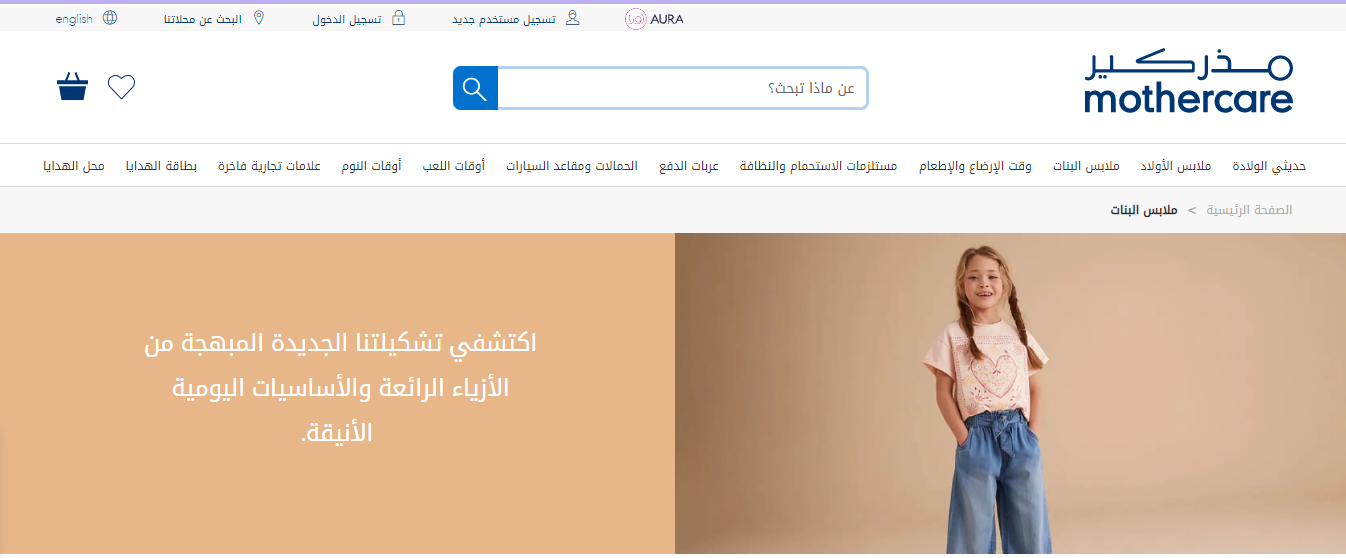The width and height of the screenshot is (1346, 558).
Task: Expand عربات الدفع category menu
Action: [x=689, y=166]
